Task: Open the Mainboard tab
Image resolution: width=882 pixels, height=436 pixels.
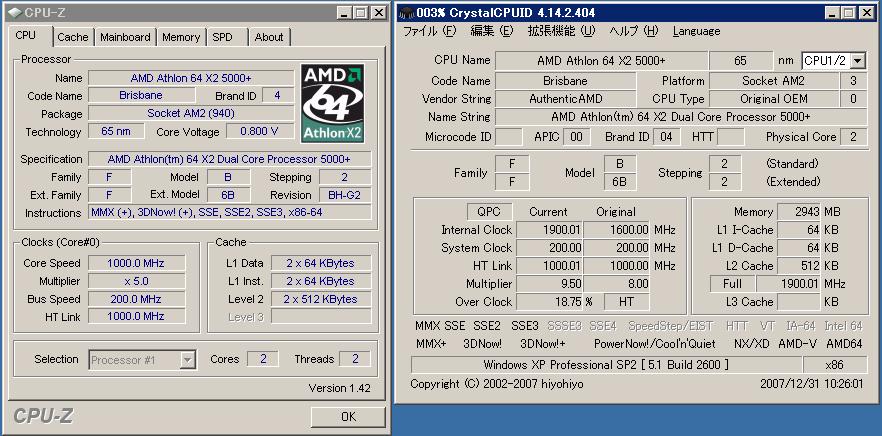Action: (x=125, y=37)
